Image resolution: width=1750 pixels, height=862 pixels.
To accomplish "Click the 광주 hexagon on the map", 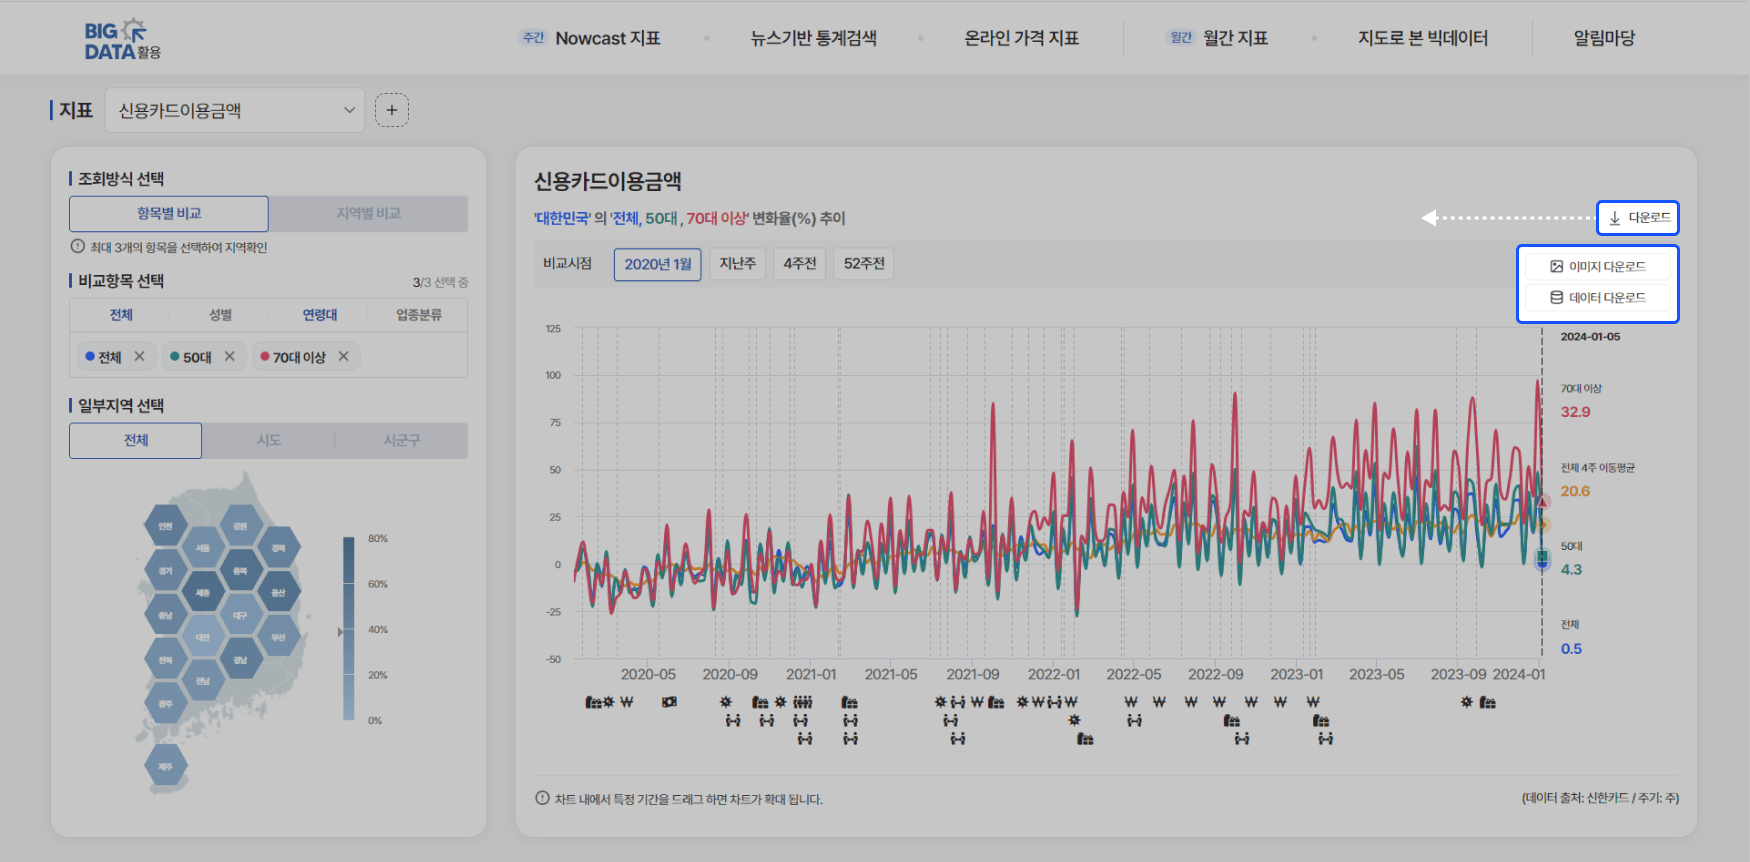I will click(165, 704).
